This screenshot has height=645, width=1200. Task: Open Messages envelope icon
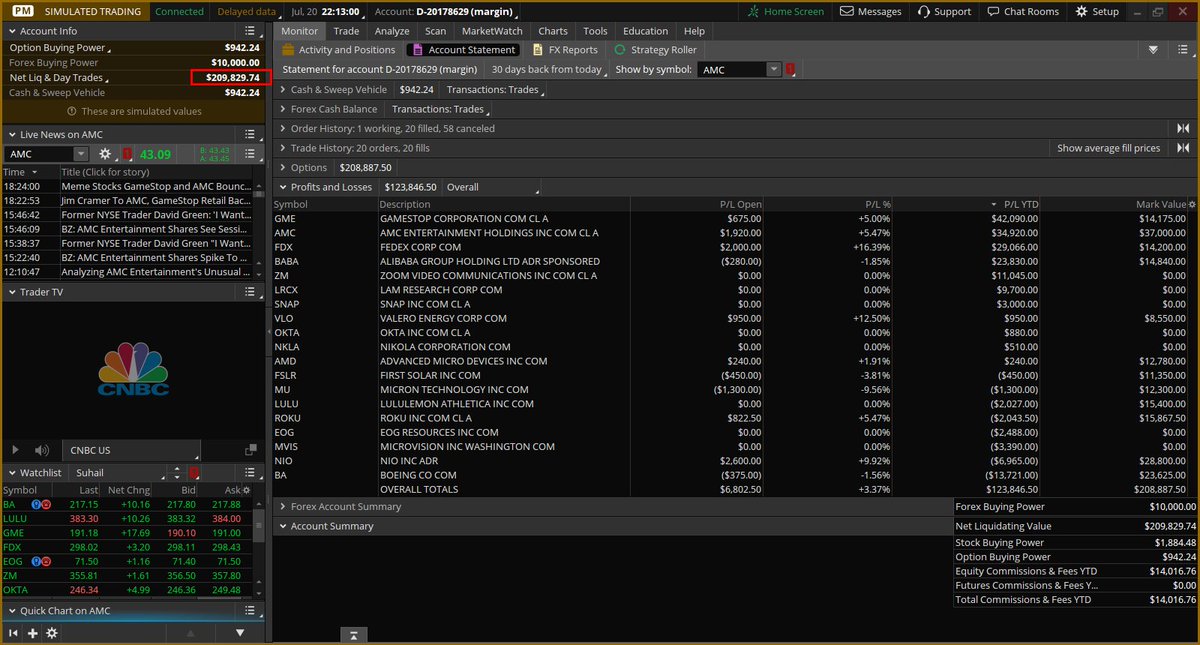point(847,12)
